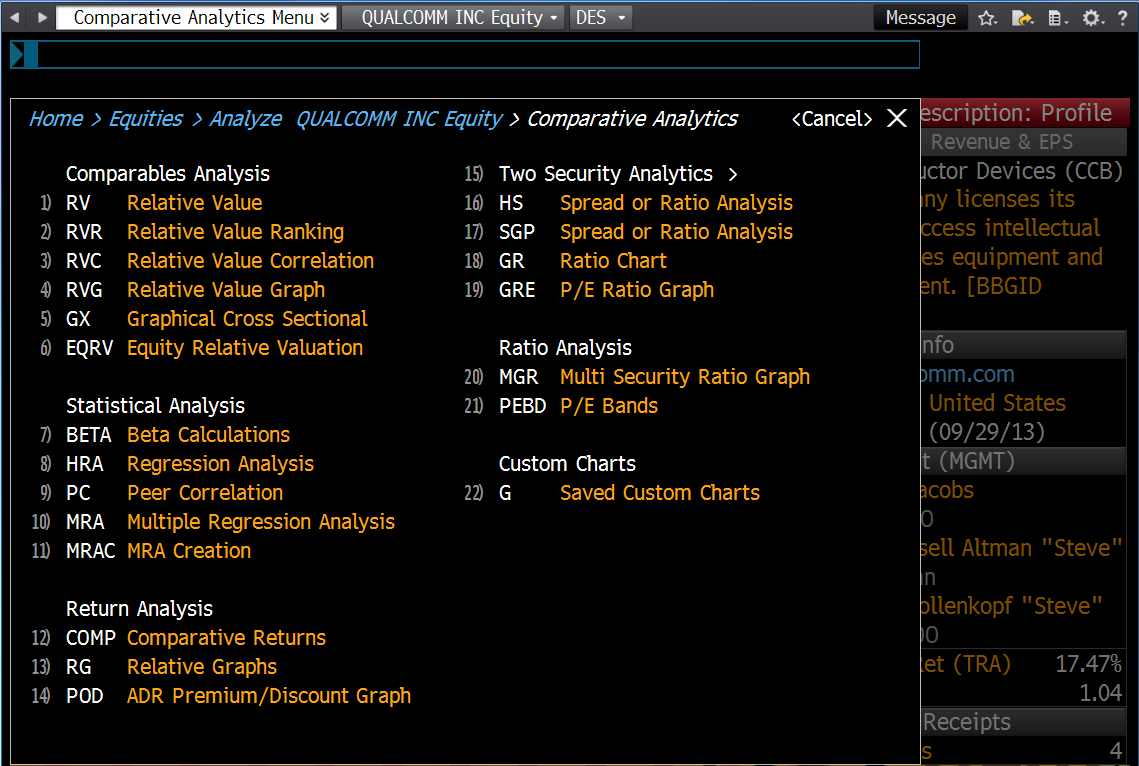Click the Message button

[920, 17]
